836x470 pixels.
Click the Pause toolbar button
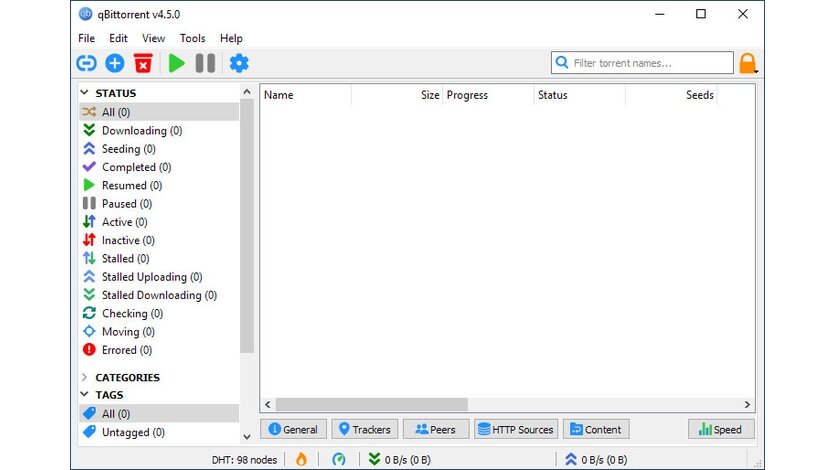(x=205, y=63)
